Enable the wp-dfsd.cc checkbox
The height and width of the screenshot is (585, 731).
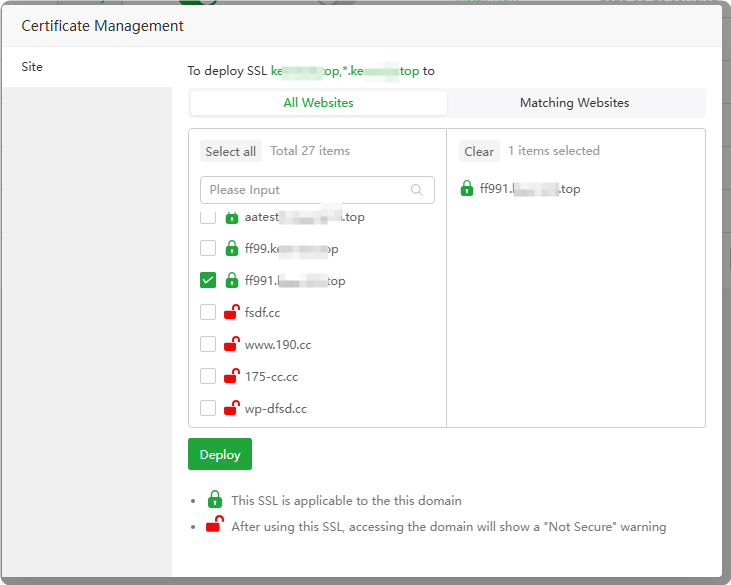tap(208, 408)
